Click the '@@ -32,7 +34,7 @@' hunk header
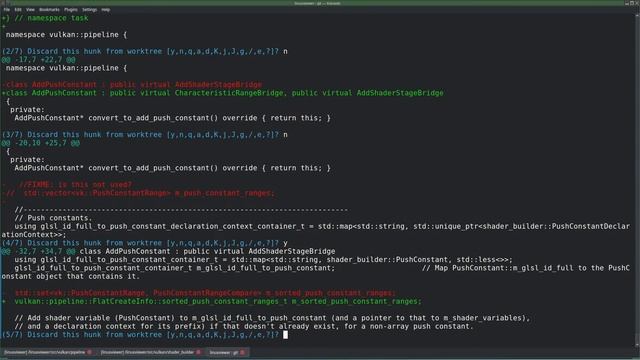This screenshot has height=360, width=640. click(x=39, y=251)
